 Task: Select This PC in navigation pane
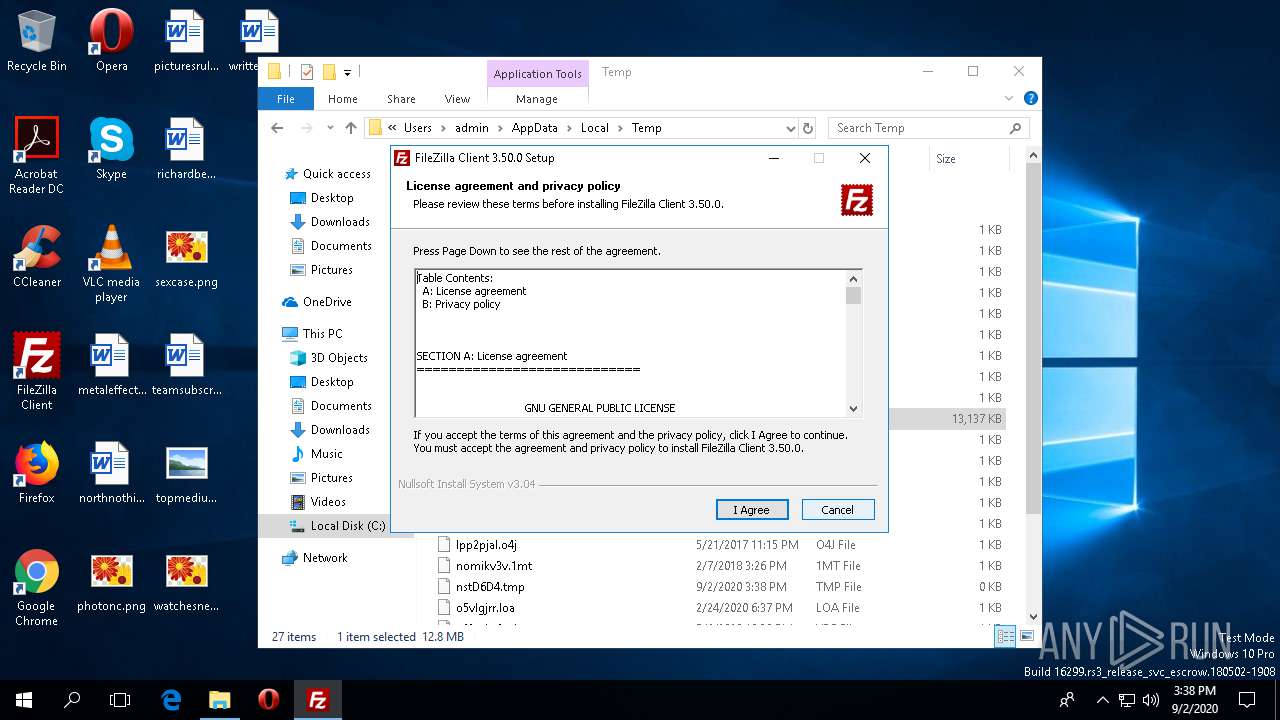(x=322, y=334)
